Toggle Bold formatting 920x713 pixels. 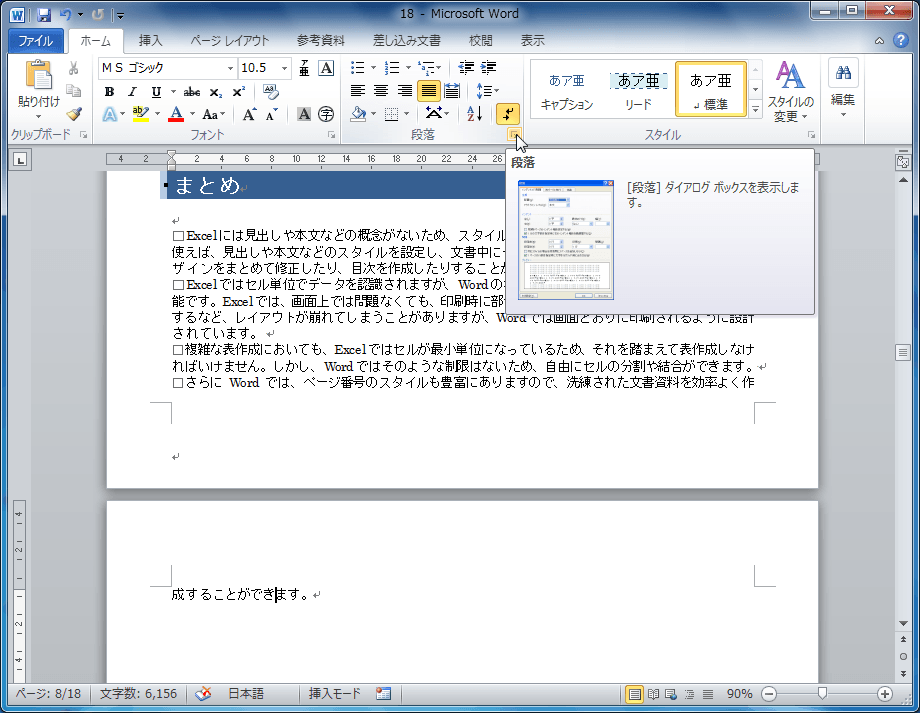click(109, 92)
